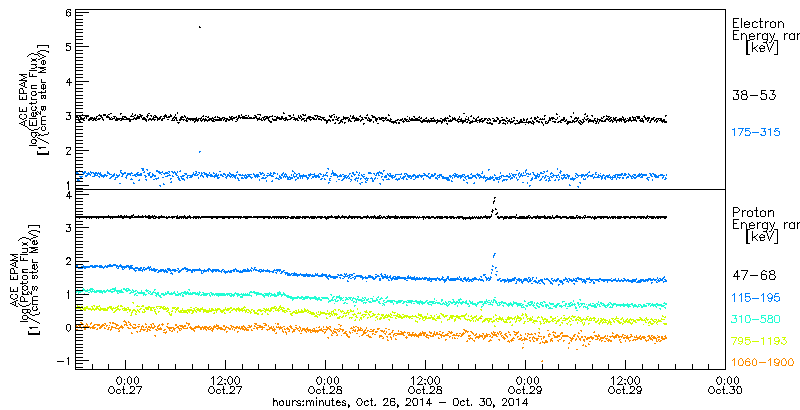Click the outlier point near 5.5 electron flux

coord(200,27)
